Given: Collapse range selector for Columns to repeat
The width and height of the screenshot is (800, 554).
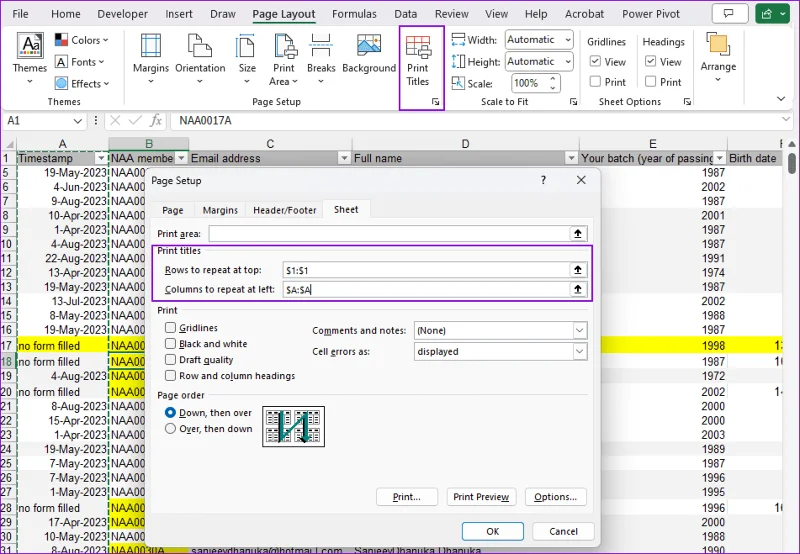Looking at the screenshot, I should (578, 289).
